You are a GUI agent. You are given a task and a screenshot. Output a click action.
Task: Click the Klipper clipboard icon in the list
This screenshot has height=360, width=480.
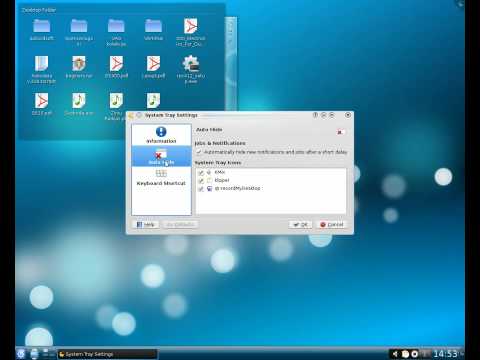[x=209, y=180]
